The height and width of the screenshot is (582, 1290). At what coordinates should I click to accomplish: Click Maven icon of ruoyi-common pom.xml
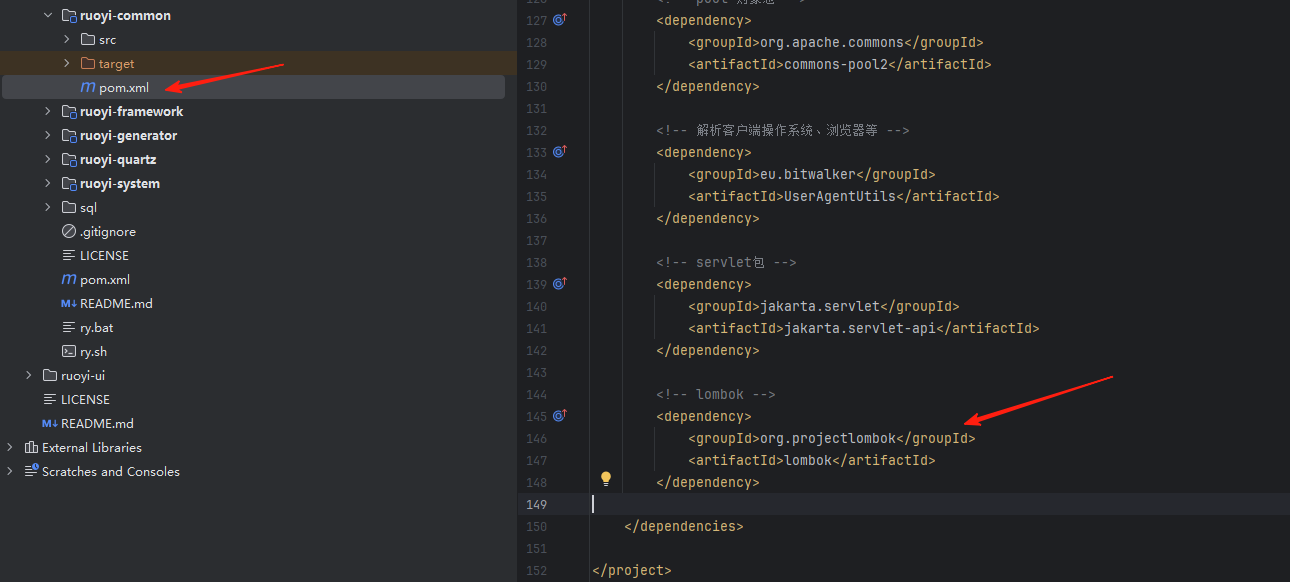88,87
